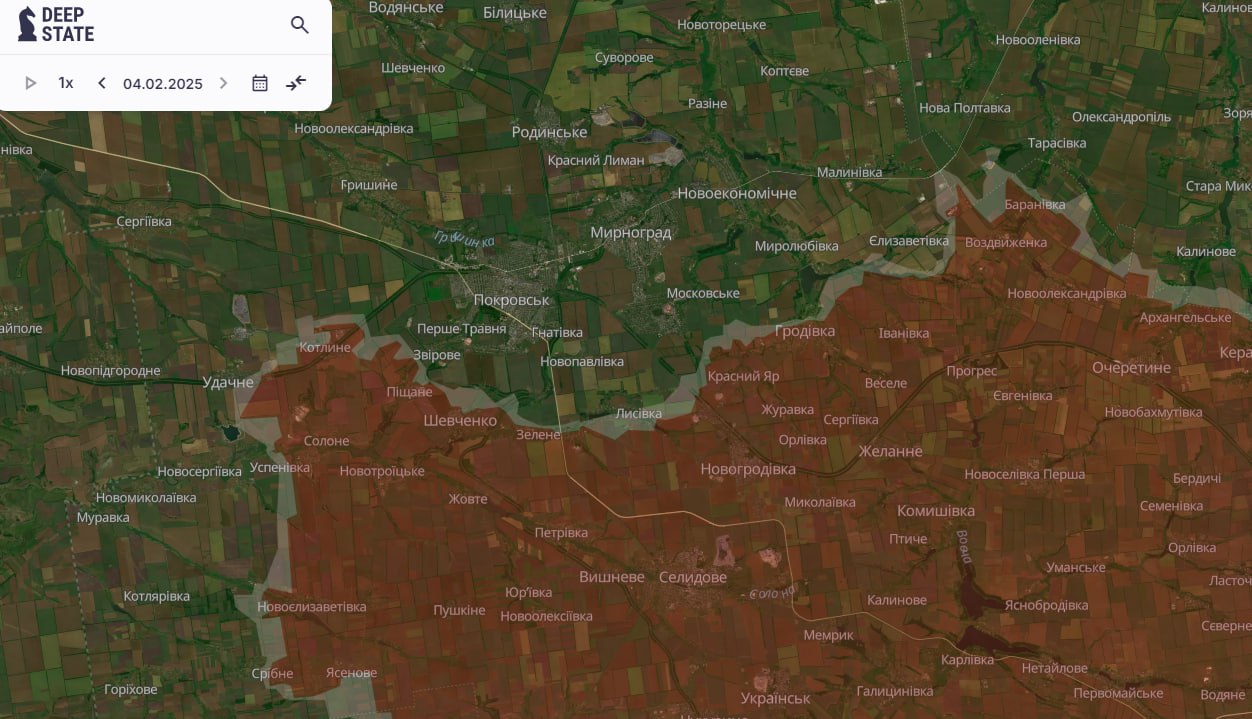
Task: Click the Новоекономічне settlement label
Action: coord(736,193)
